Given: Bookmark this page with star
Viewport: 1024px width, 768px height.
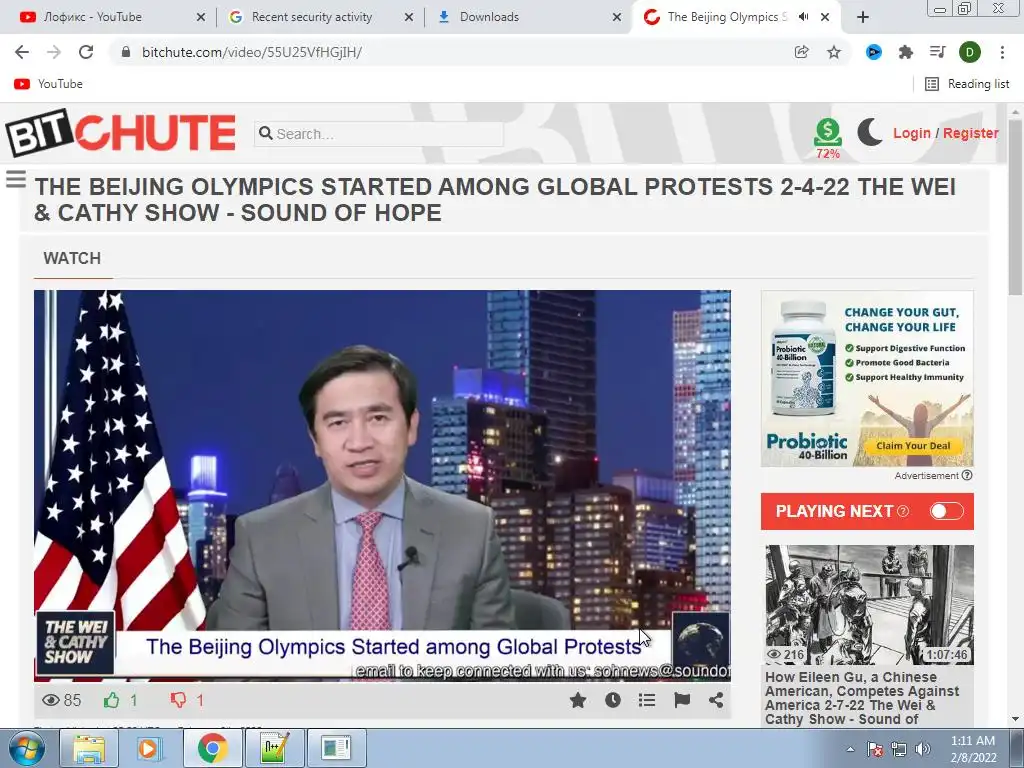Looking at the screenshot, I should (834, 52).
